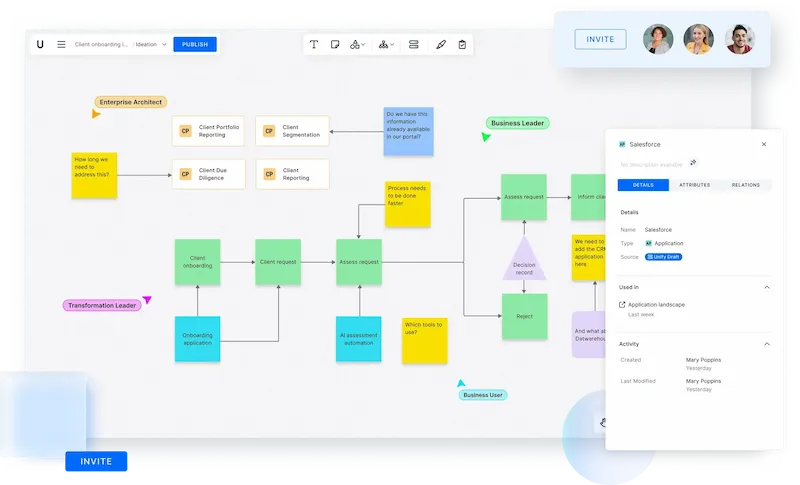Collapse the Used In section

[x=767, y=287]
